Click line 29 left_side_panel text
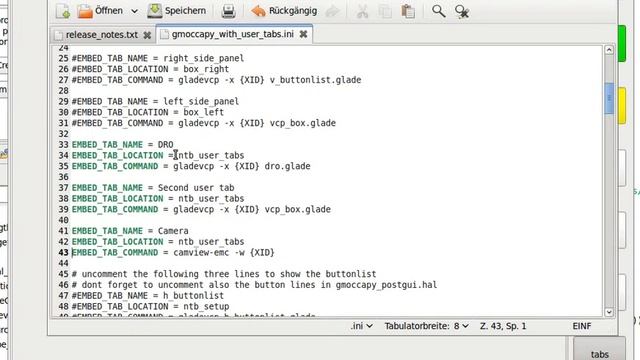This screenshot has width=640, height=360. tap(201, 102)
